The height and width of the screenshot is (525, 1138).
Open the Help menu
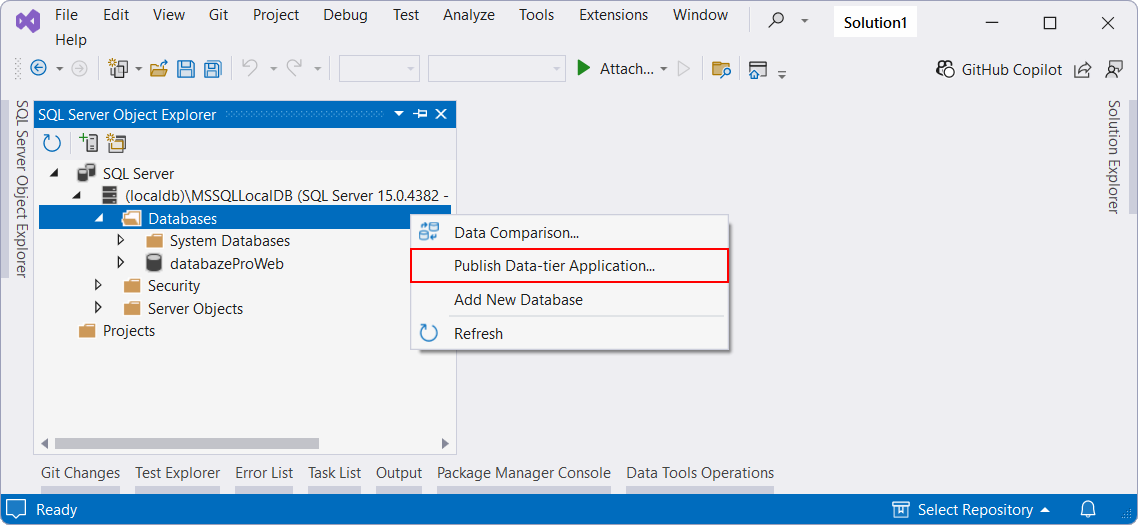(71, 40)
